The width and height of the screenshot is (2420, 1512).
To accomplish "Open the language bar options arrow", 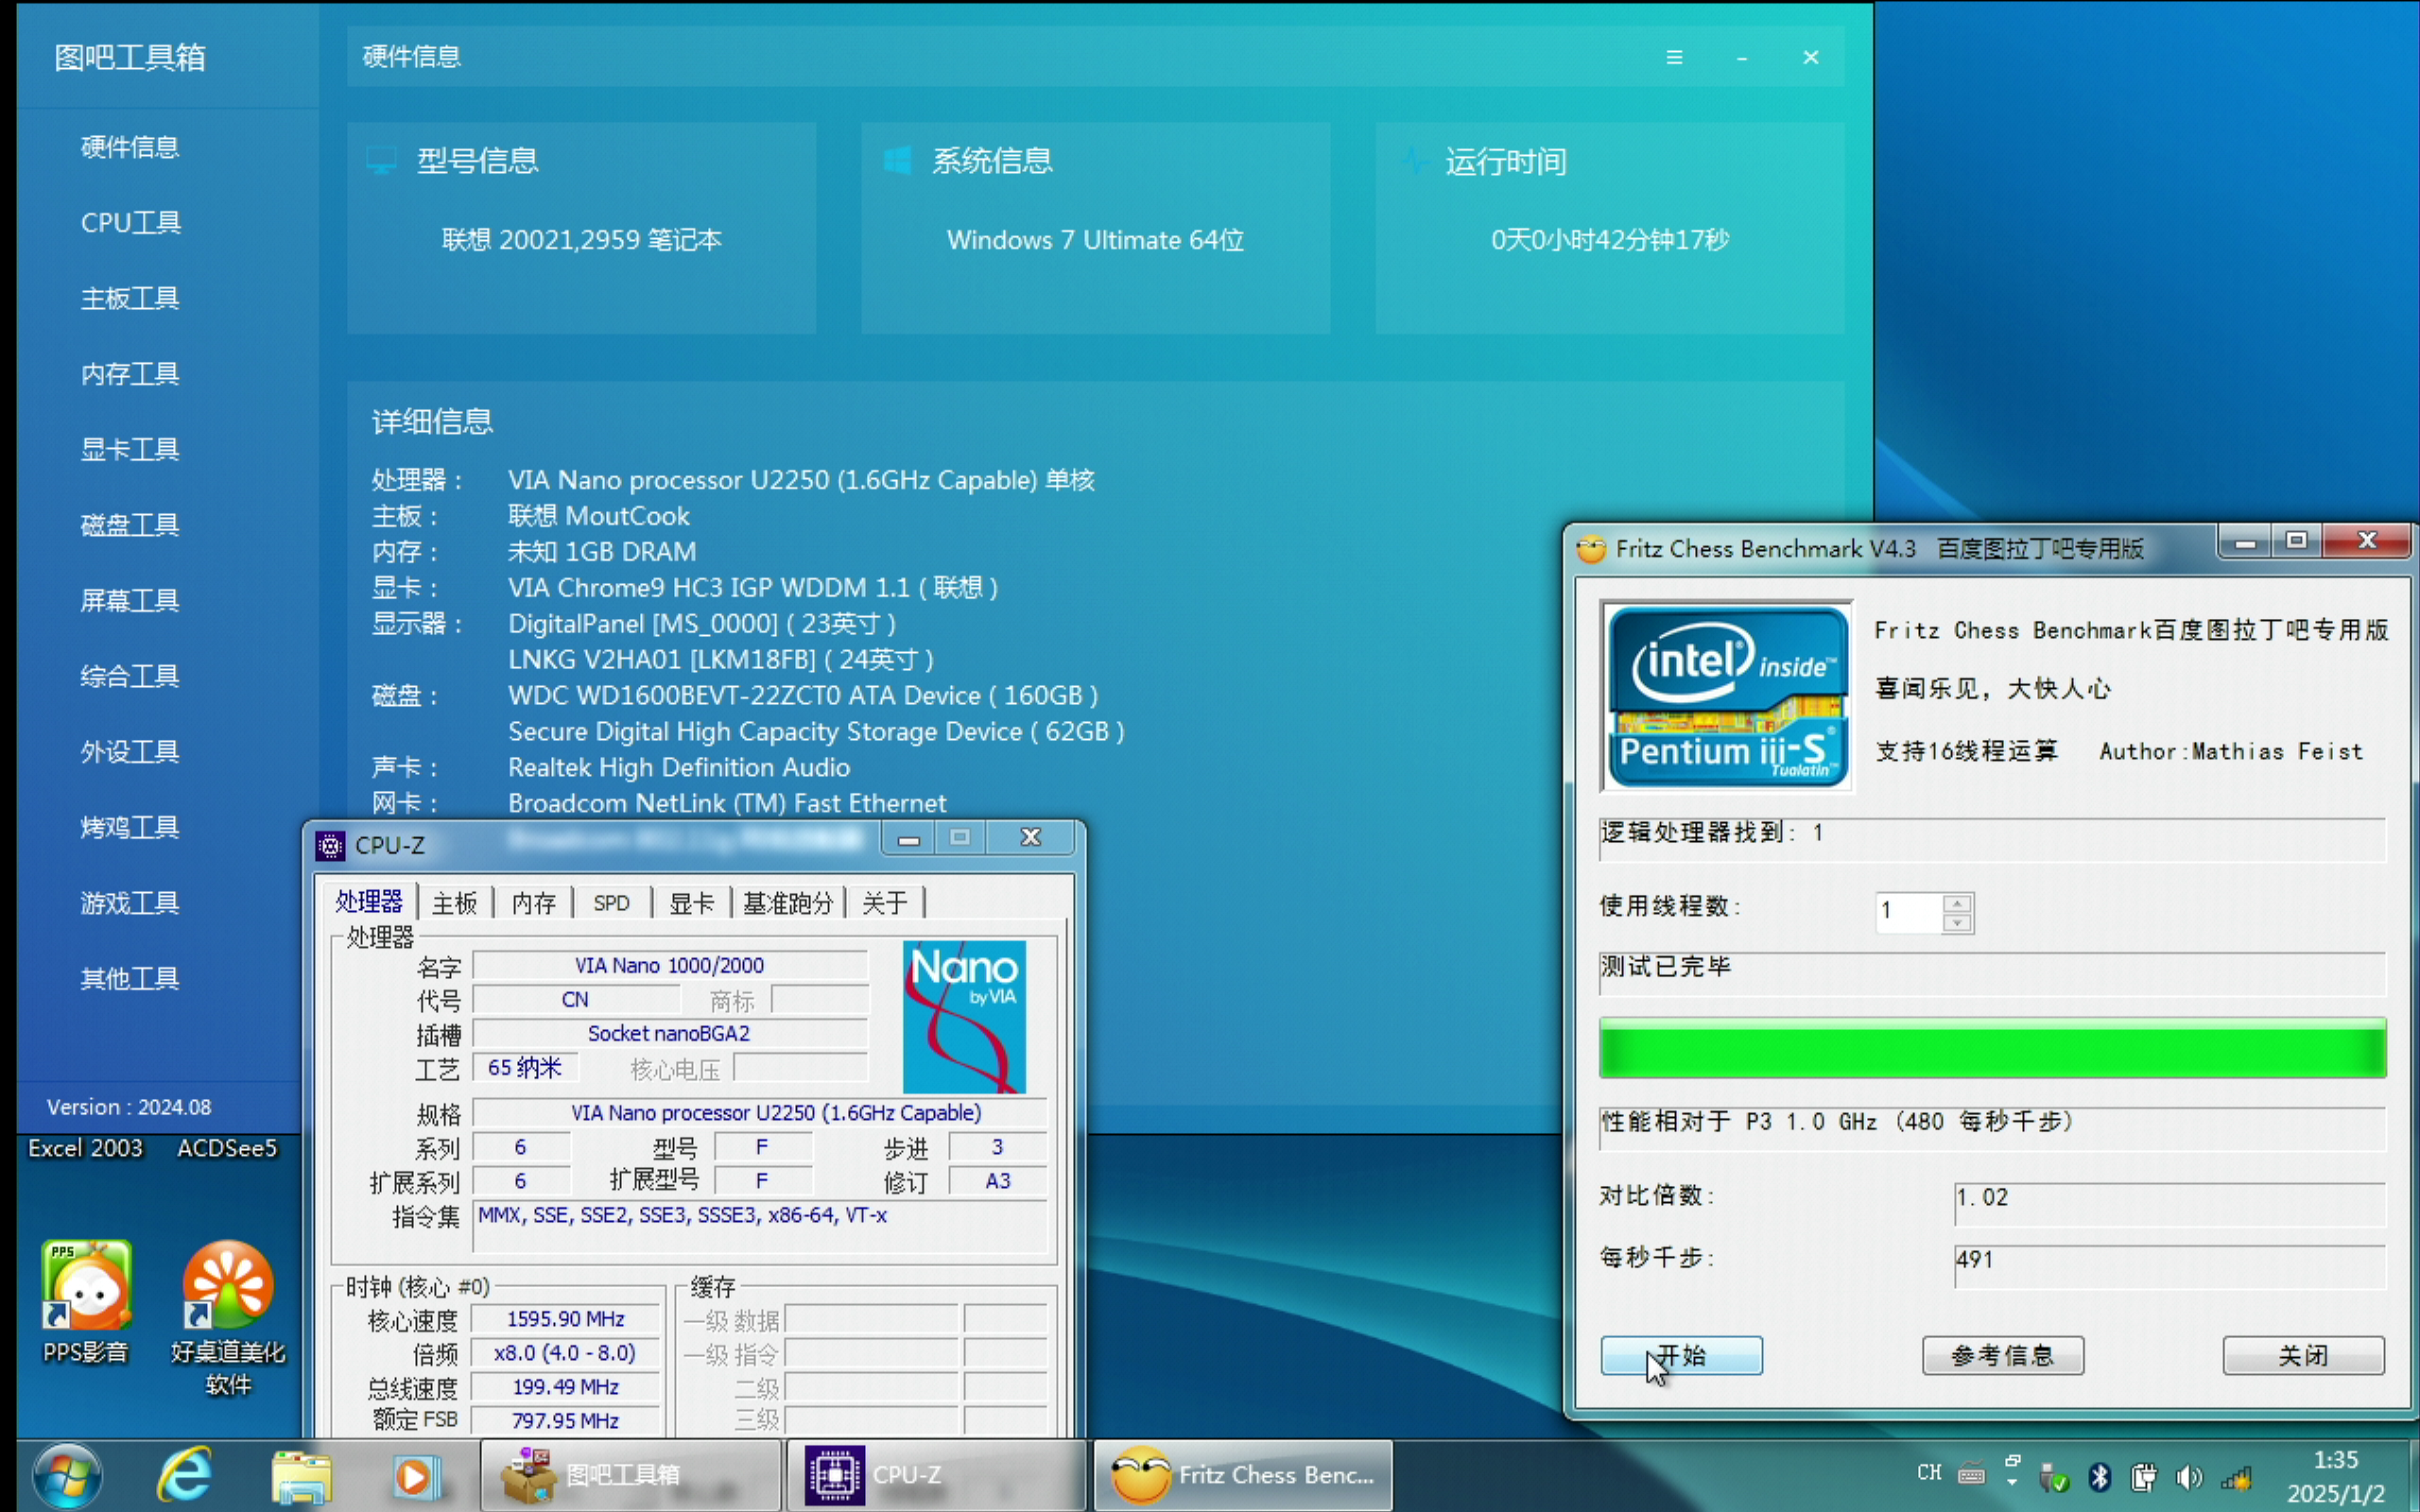I will (x=2012, y=1482).
